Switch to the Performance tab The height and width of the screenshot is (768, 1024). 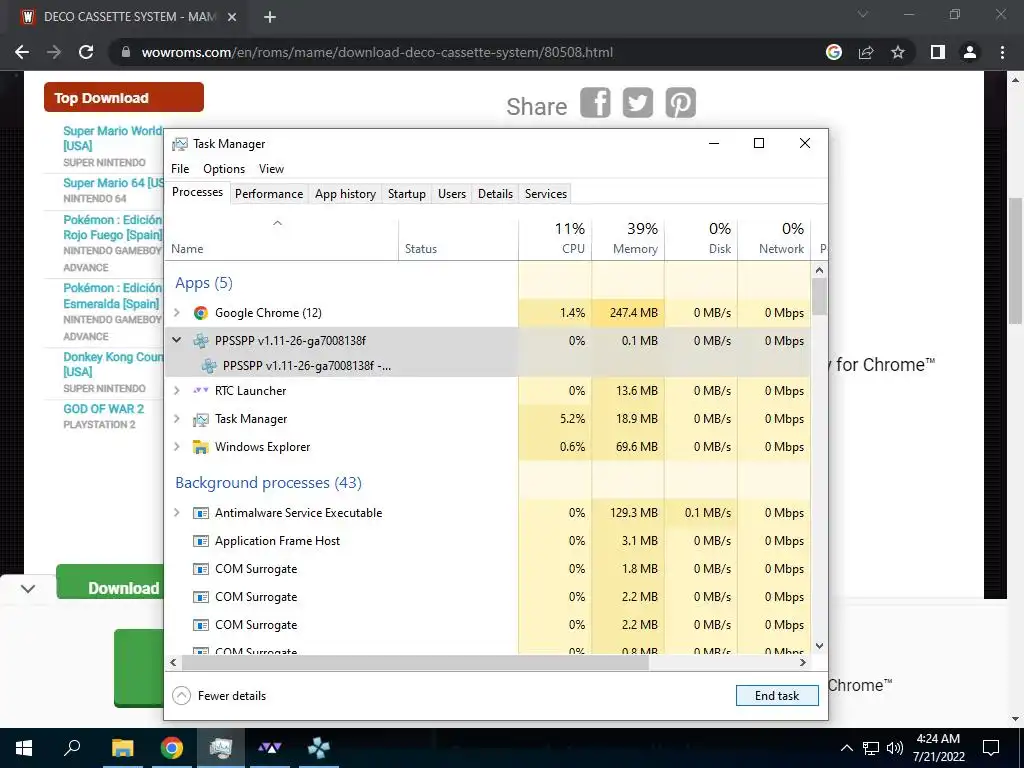[269, 193]
